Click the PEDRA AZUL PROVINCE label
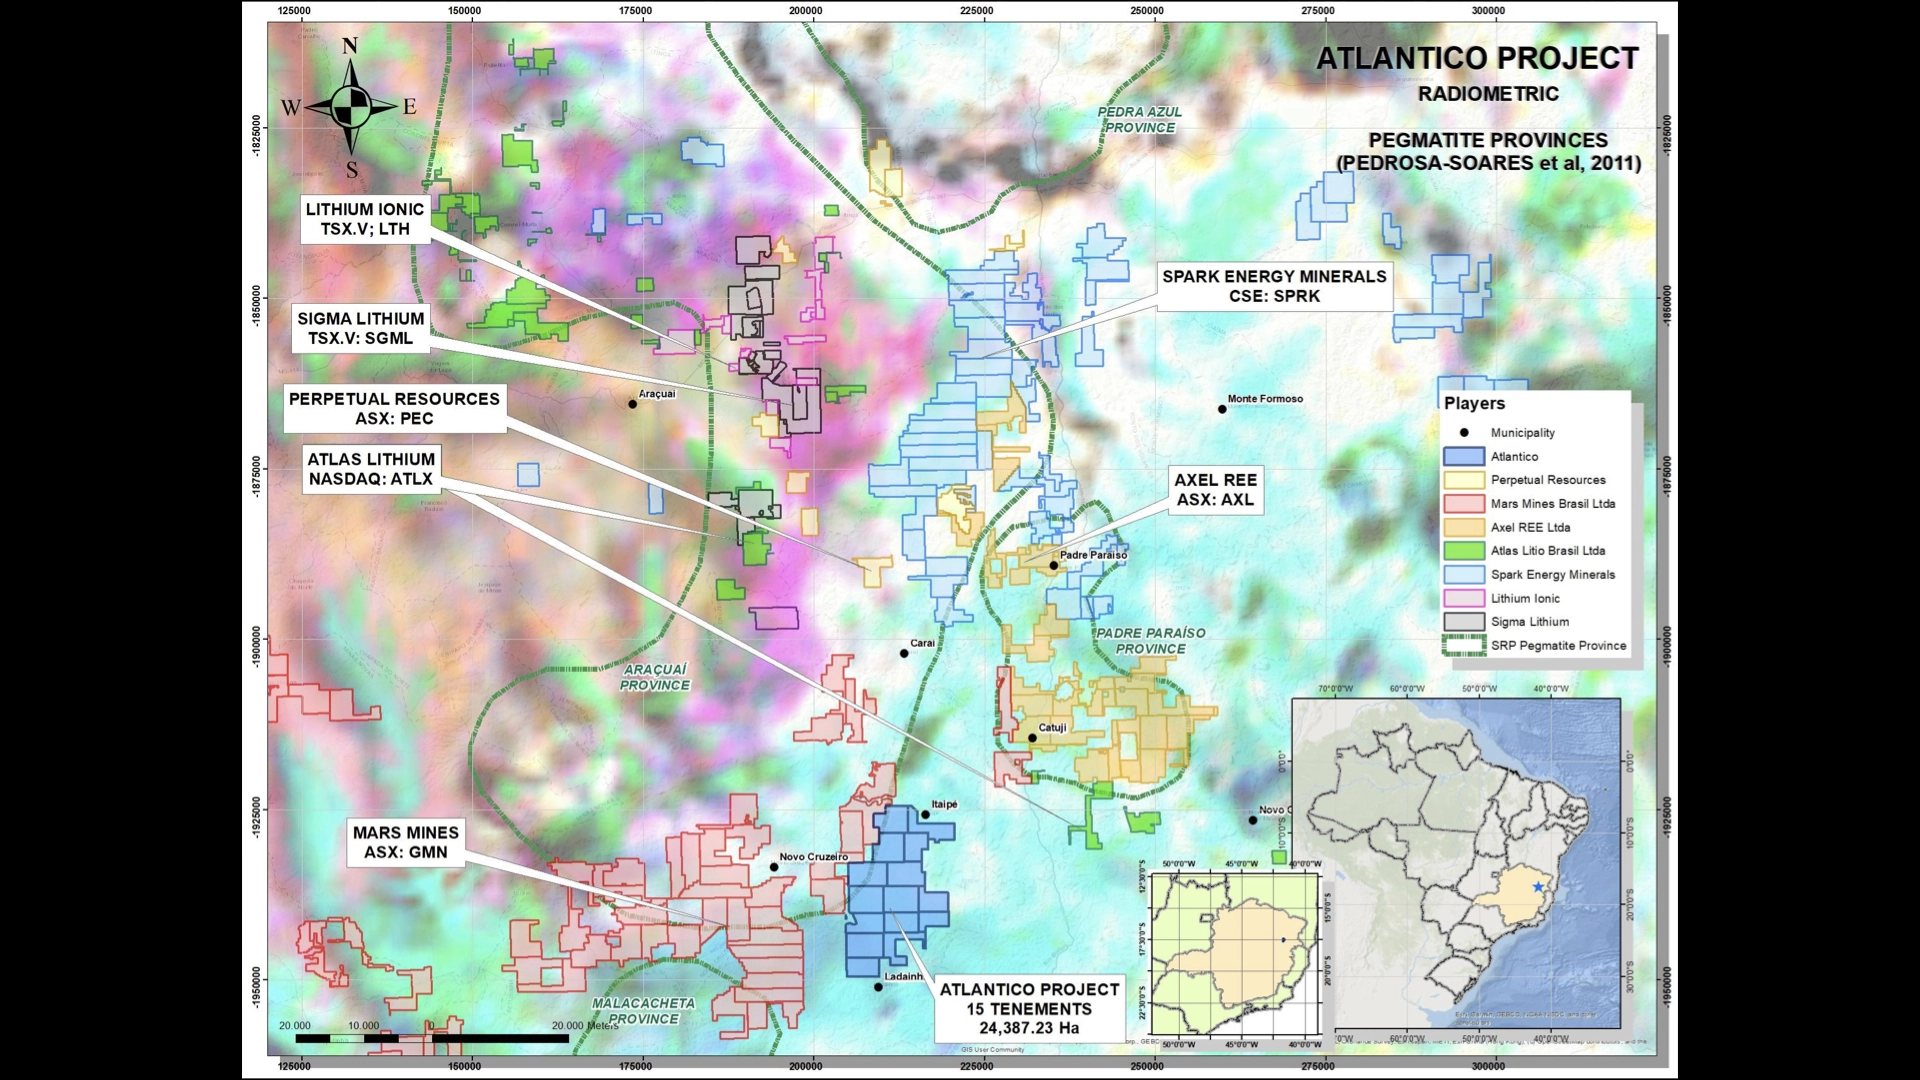This screenshot has width=1920, height=1080. (x=1140, y=120)
